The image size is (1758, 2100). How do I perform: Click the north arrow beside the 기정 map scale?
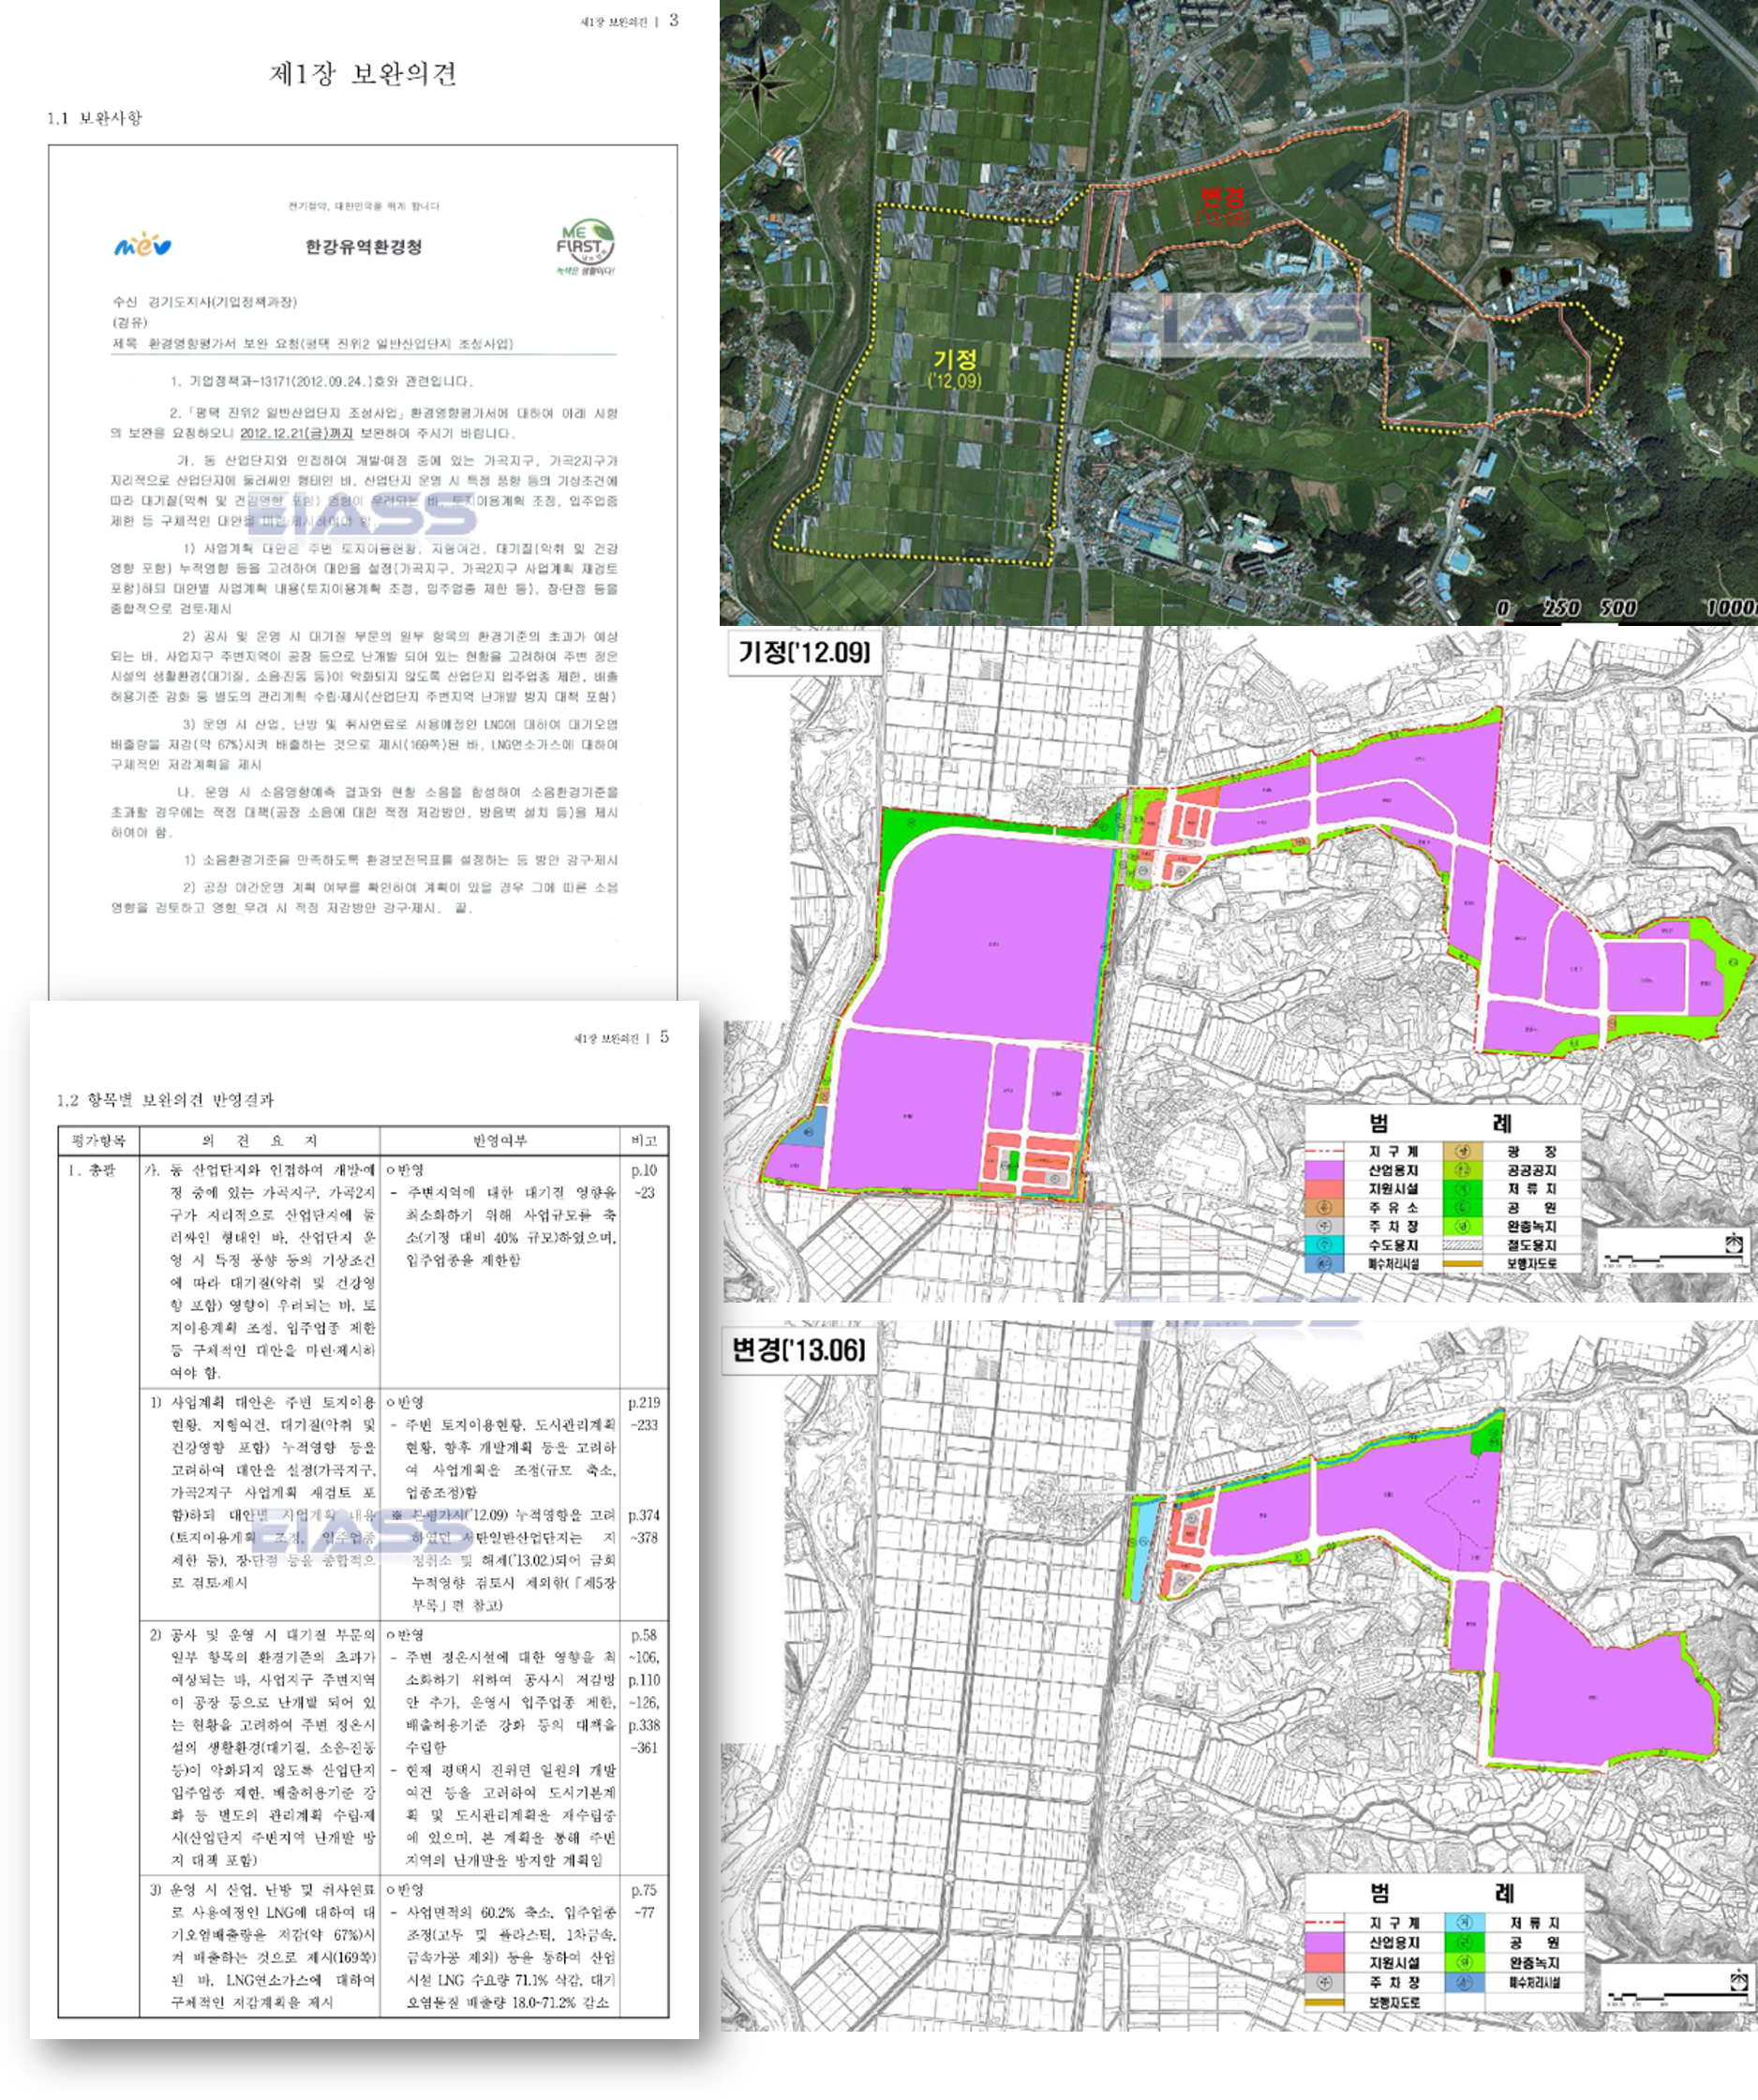pos(1734,1243)
